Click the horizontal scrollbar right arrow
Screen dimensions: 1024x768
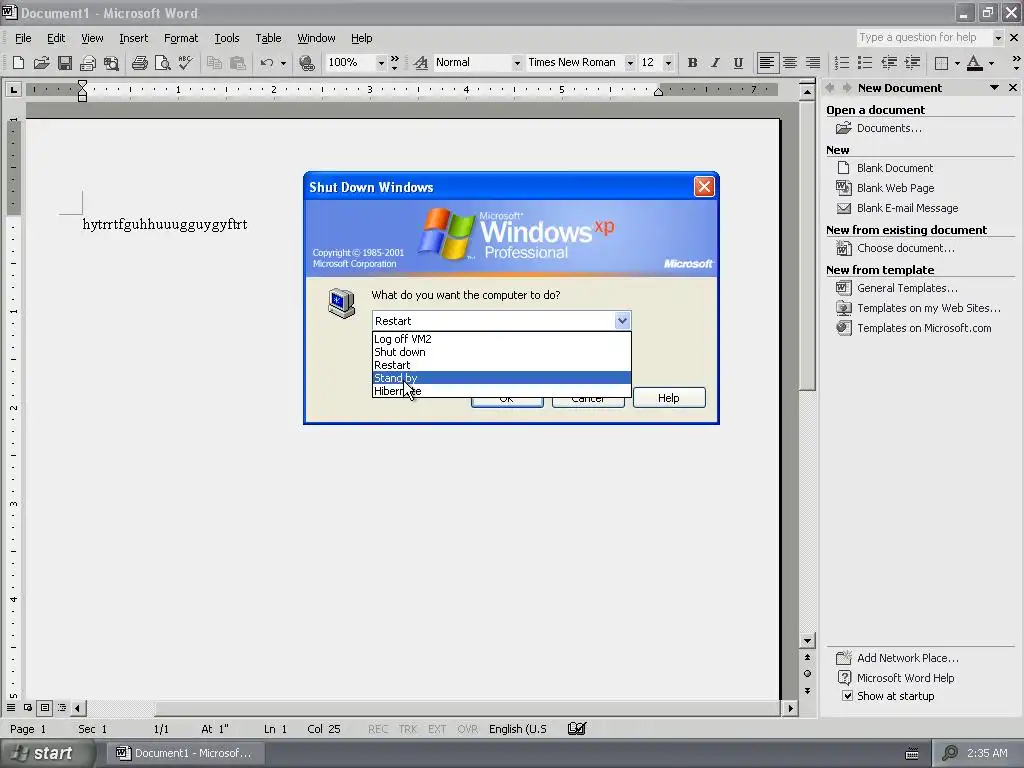click(790, 708)
